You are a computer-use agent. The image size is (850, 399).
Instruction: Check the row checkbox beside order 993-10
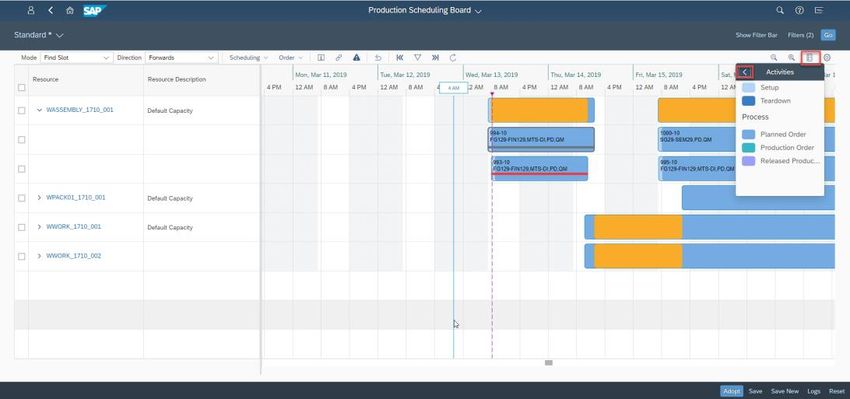(22, 169)
